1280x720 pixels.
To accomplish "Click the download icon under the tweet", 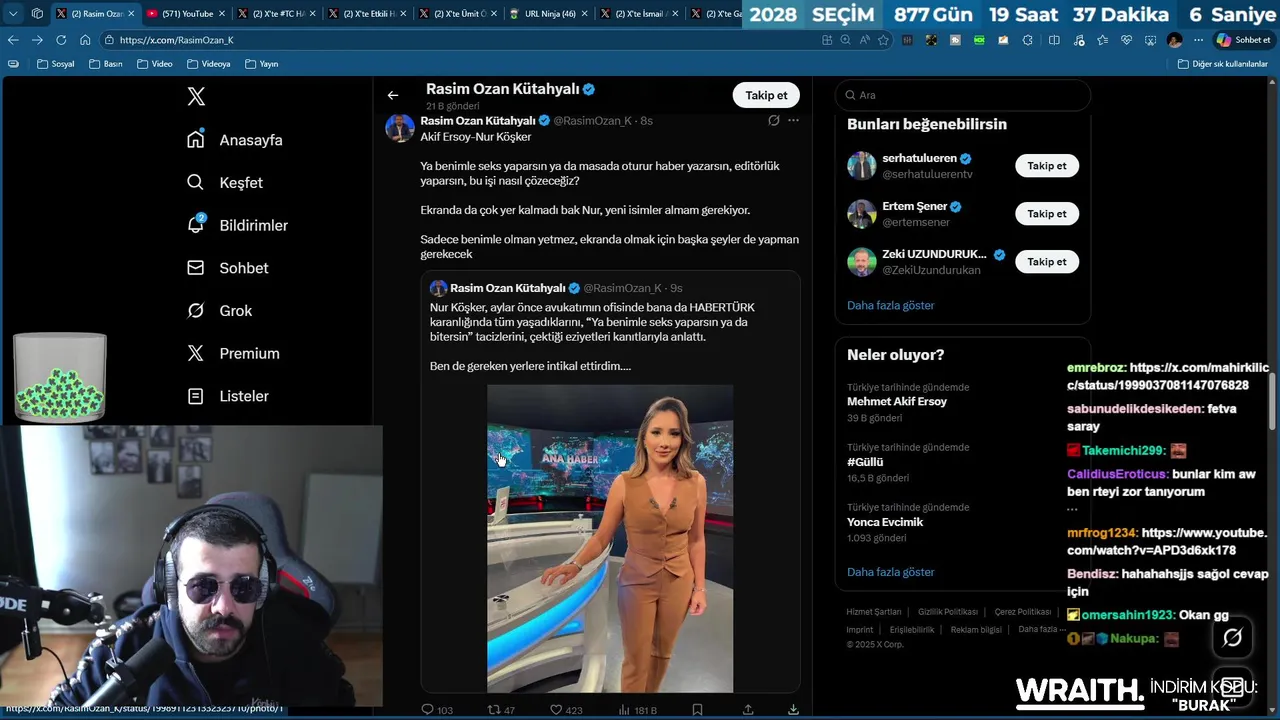I will [793, 710].
